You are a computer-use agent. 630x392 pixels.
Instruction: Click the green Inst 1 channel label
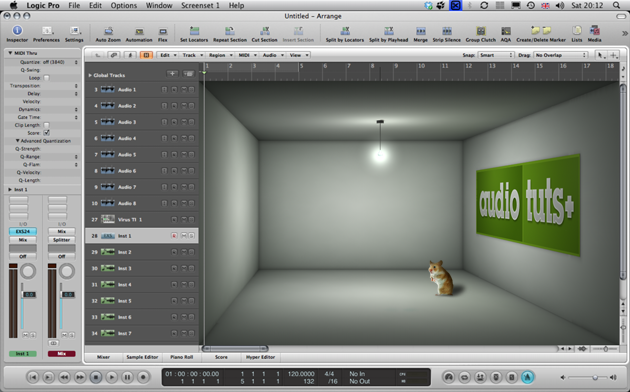click(x=23, y=354)
